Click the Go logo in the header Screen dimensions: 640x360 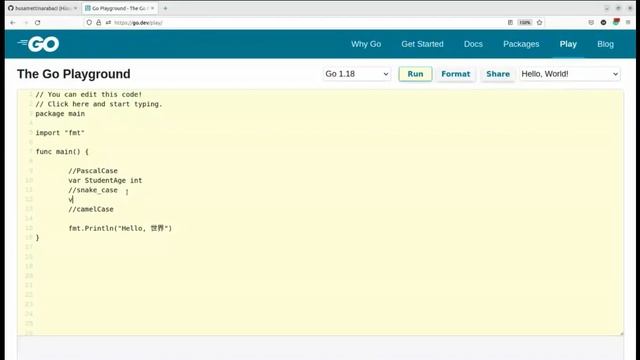(38, 44)
